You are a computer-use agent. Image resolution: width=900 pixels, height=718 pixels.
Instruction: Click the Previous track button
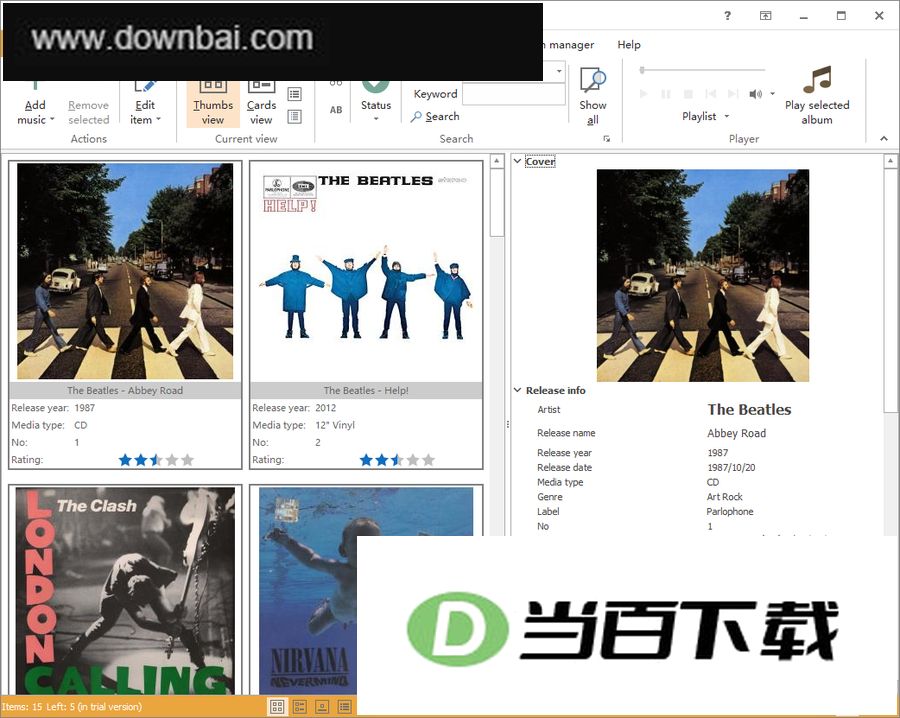click(x=711, y=94)
